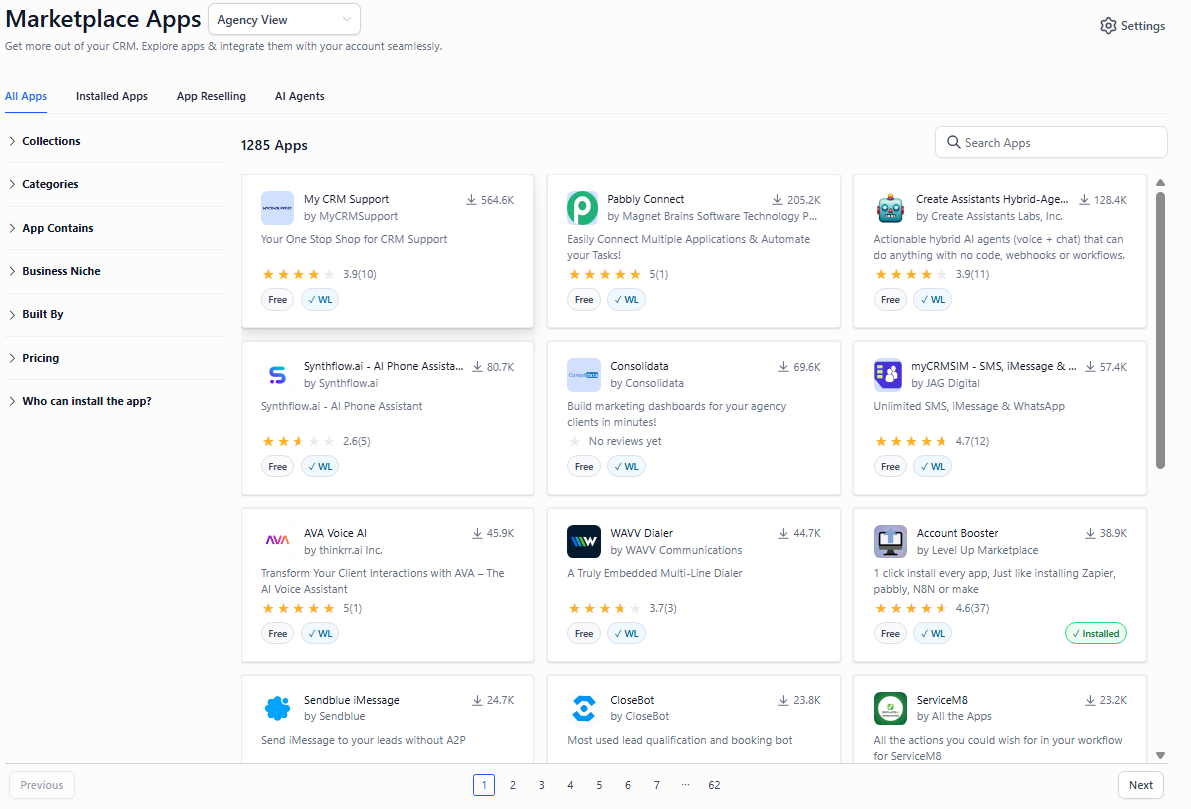Expand the Pricing filter
The image size is (1191, 809).
[115, 358]
